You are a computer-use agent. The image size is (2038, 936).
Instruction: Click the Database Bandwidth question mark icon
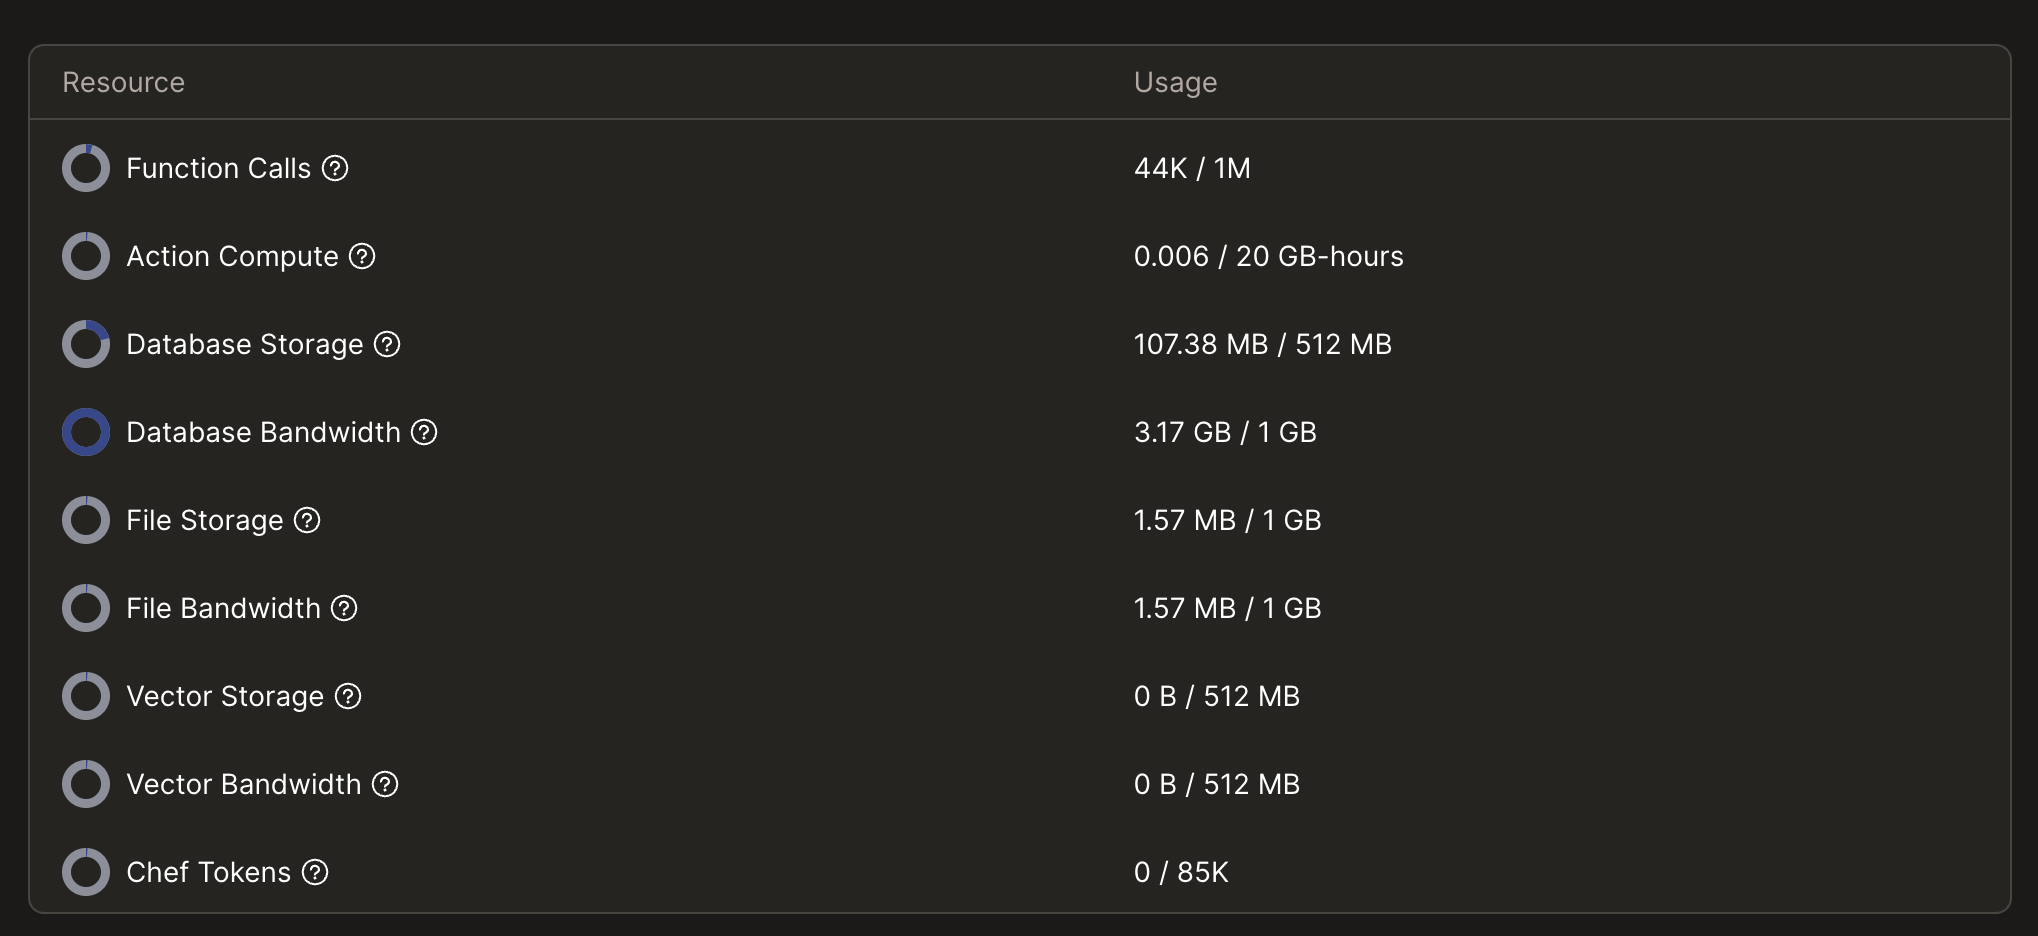coord(424,432)
